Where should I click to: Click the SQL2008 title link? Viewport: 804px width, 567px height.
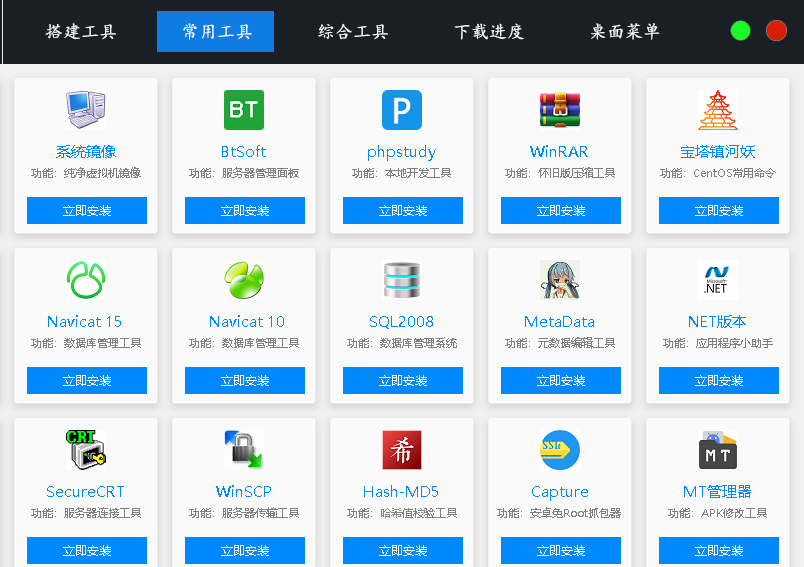[x=401, y=322]
